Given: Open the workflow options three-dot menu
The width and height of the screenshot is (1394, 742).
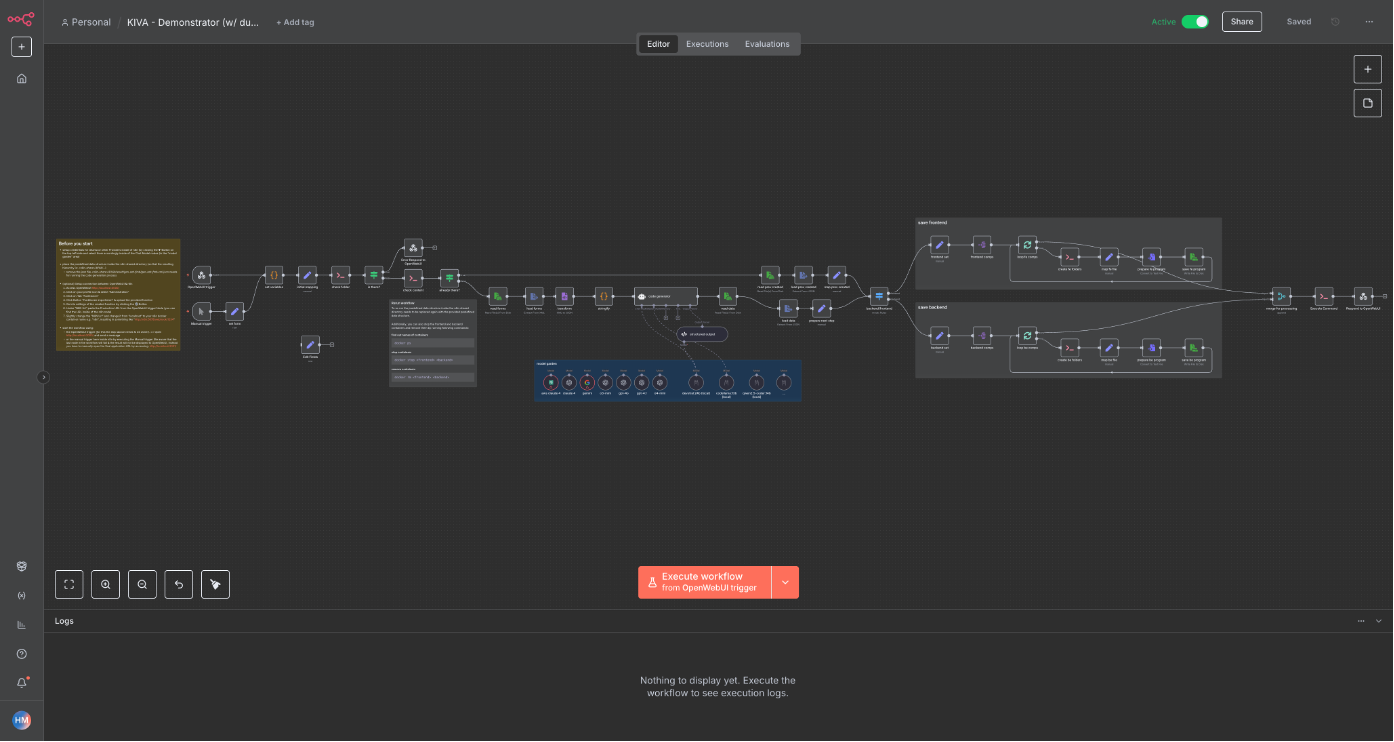Looking at the screenshot, I should (1369, 22).
